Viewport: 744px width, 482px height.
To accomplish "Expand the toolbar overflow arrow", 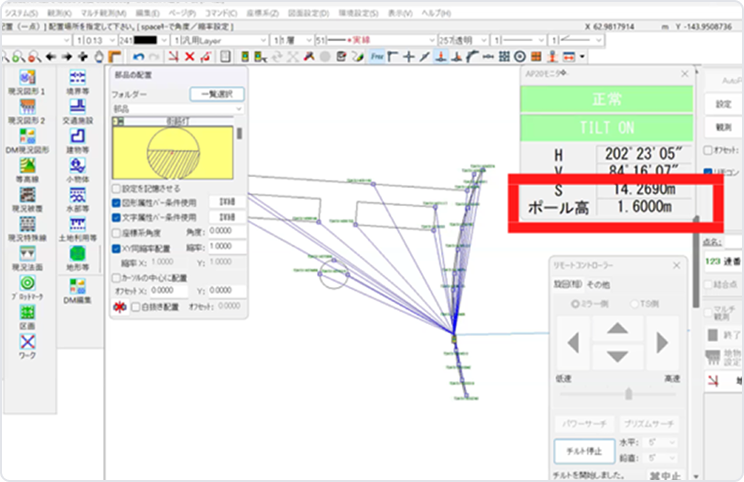I will pyautogui.click(x=582, y=57).
